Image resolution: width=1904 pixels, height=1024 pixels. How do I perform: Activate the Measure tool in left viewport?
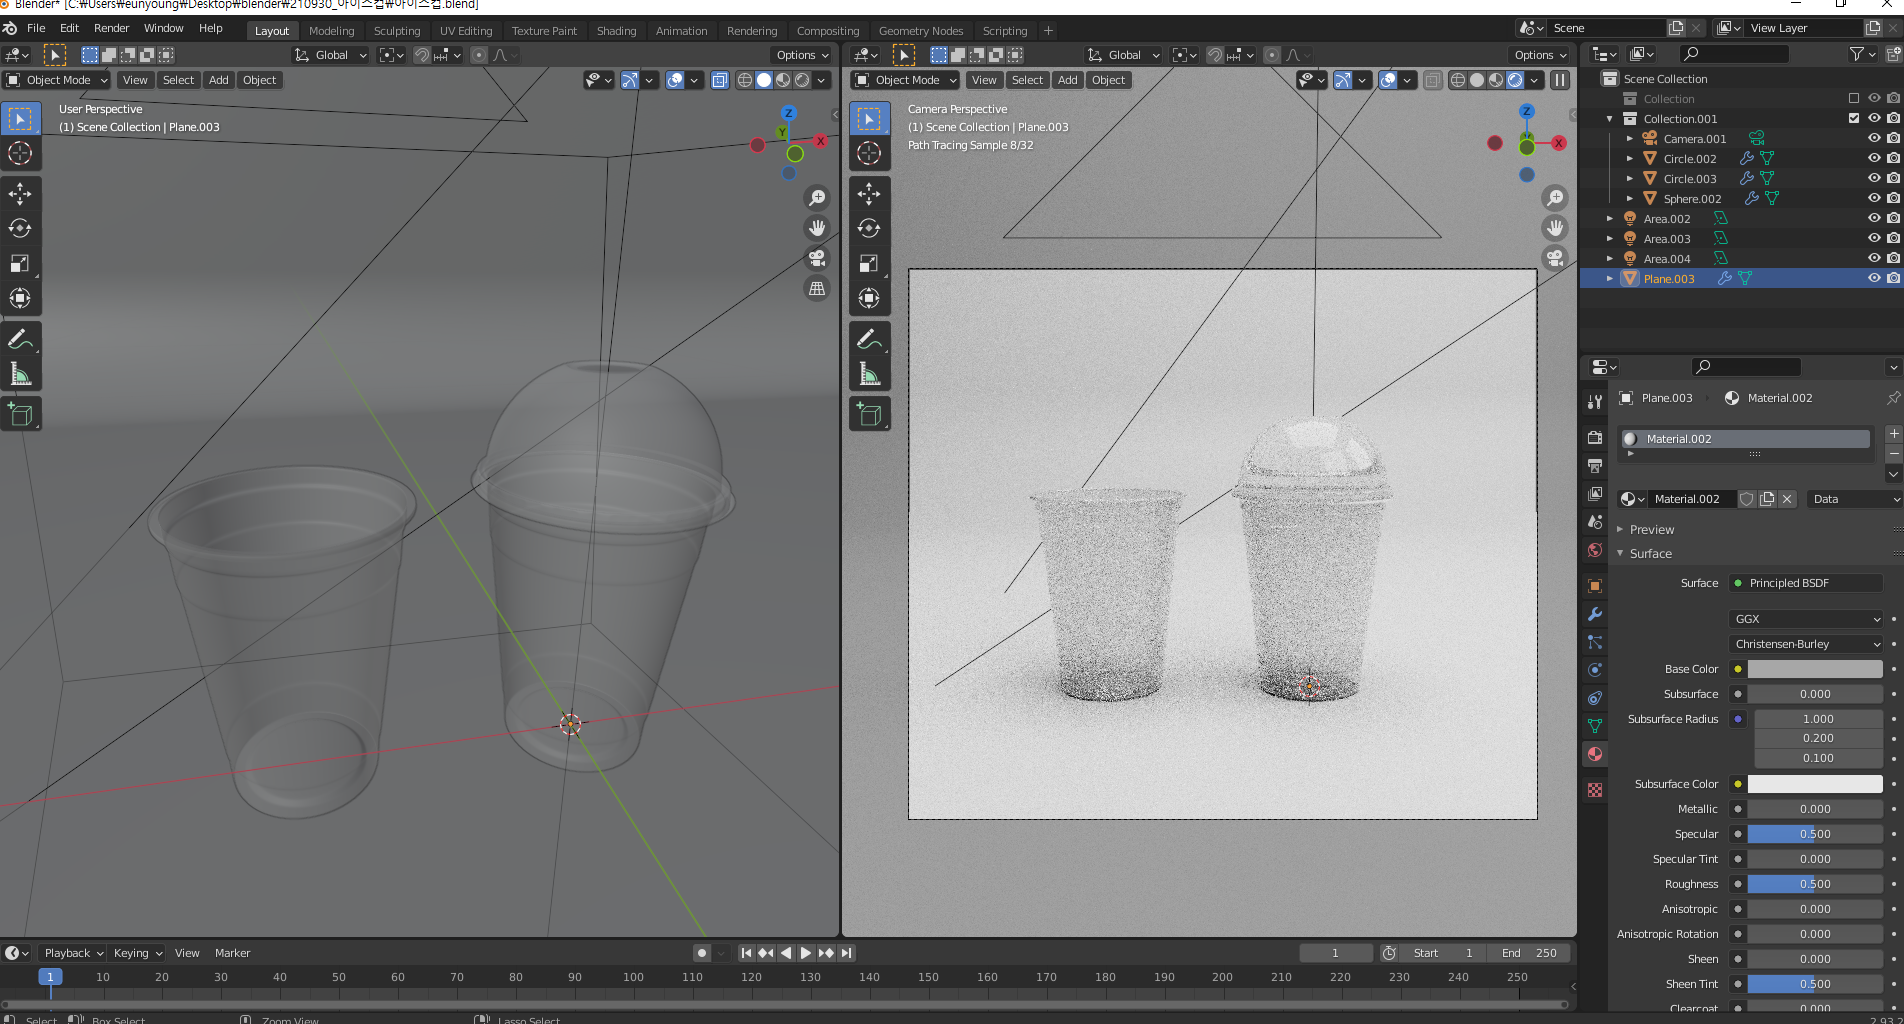click(x=20, y=374)
